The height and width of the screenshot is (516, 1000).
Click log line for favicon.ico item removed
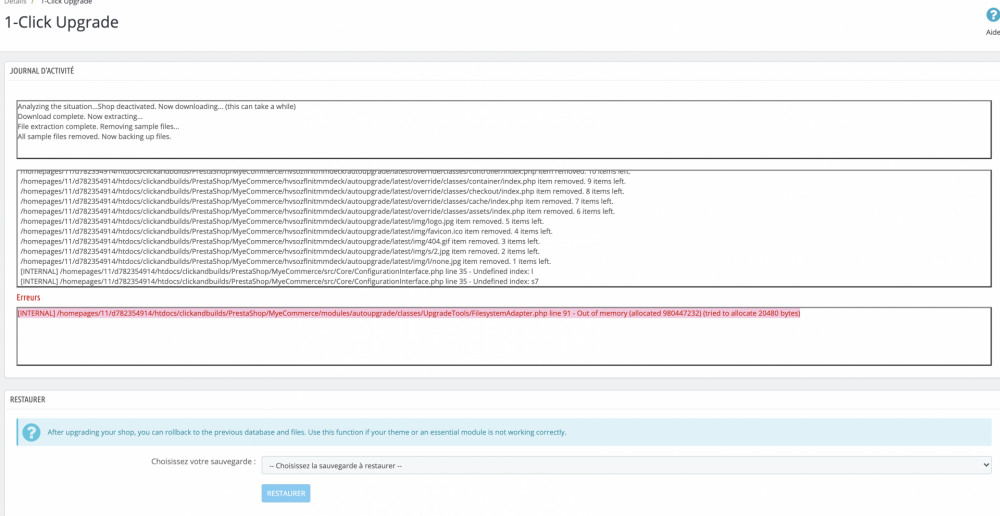point(286,232)
